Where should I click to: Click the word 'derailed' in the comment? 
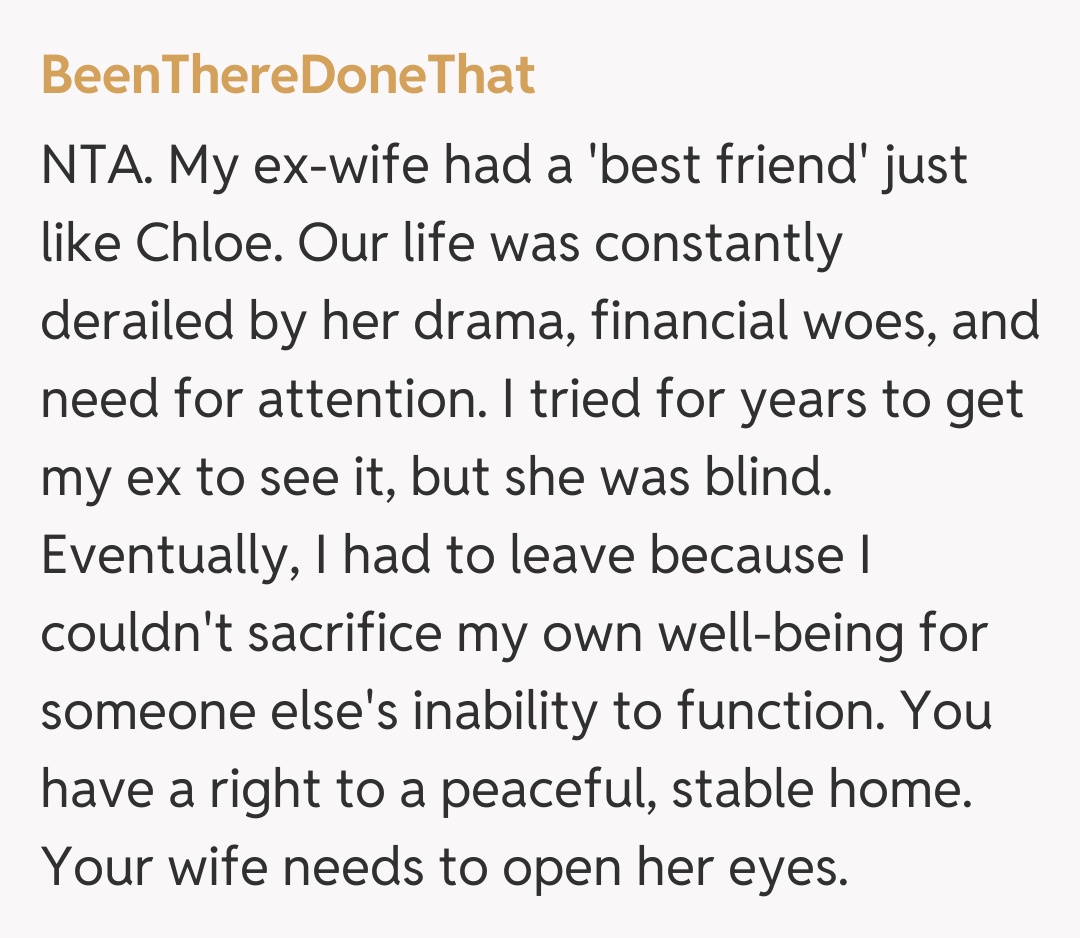click(x=132, y=322)
